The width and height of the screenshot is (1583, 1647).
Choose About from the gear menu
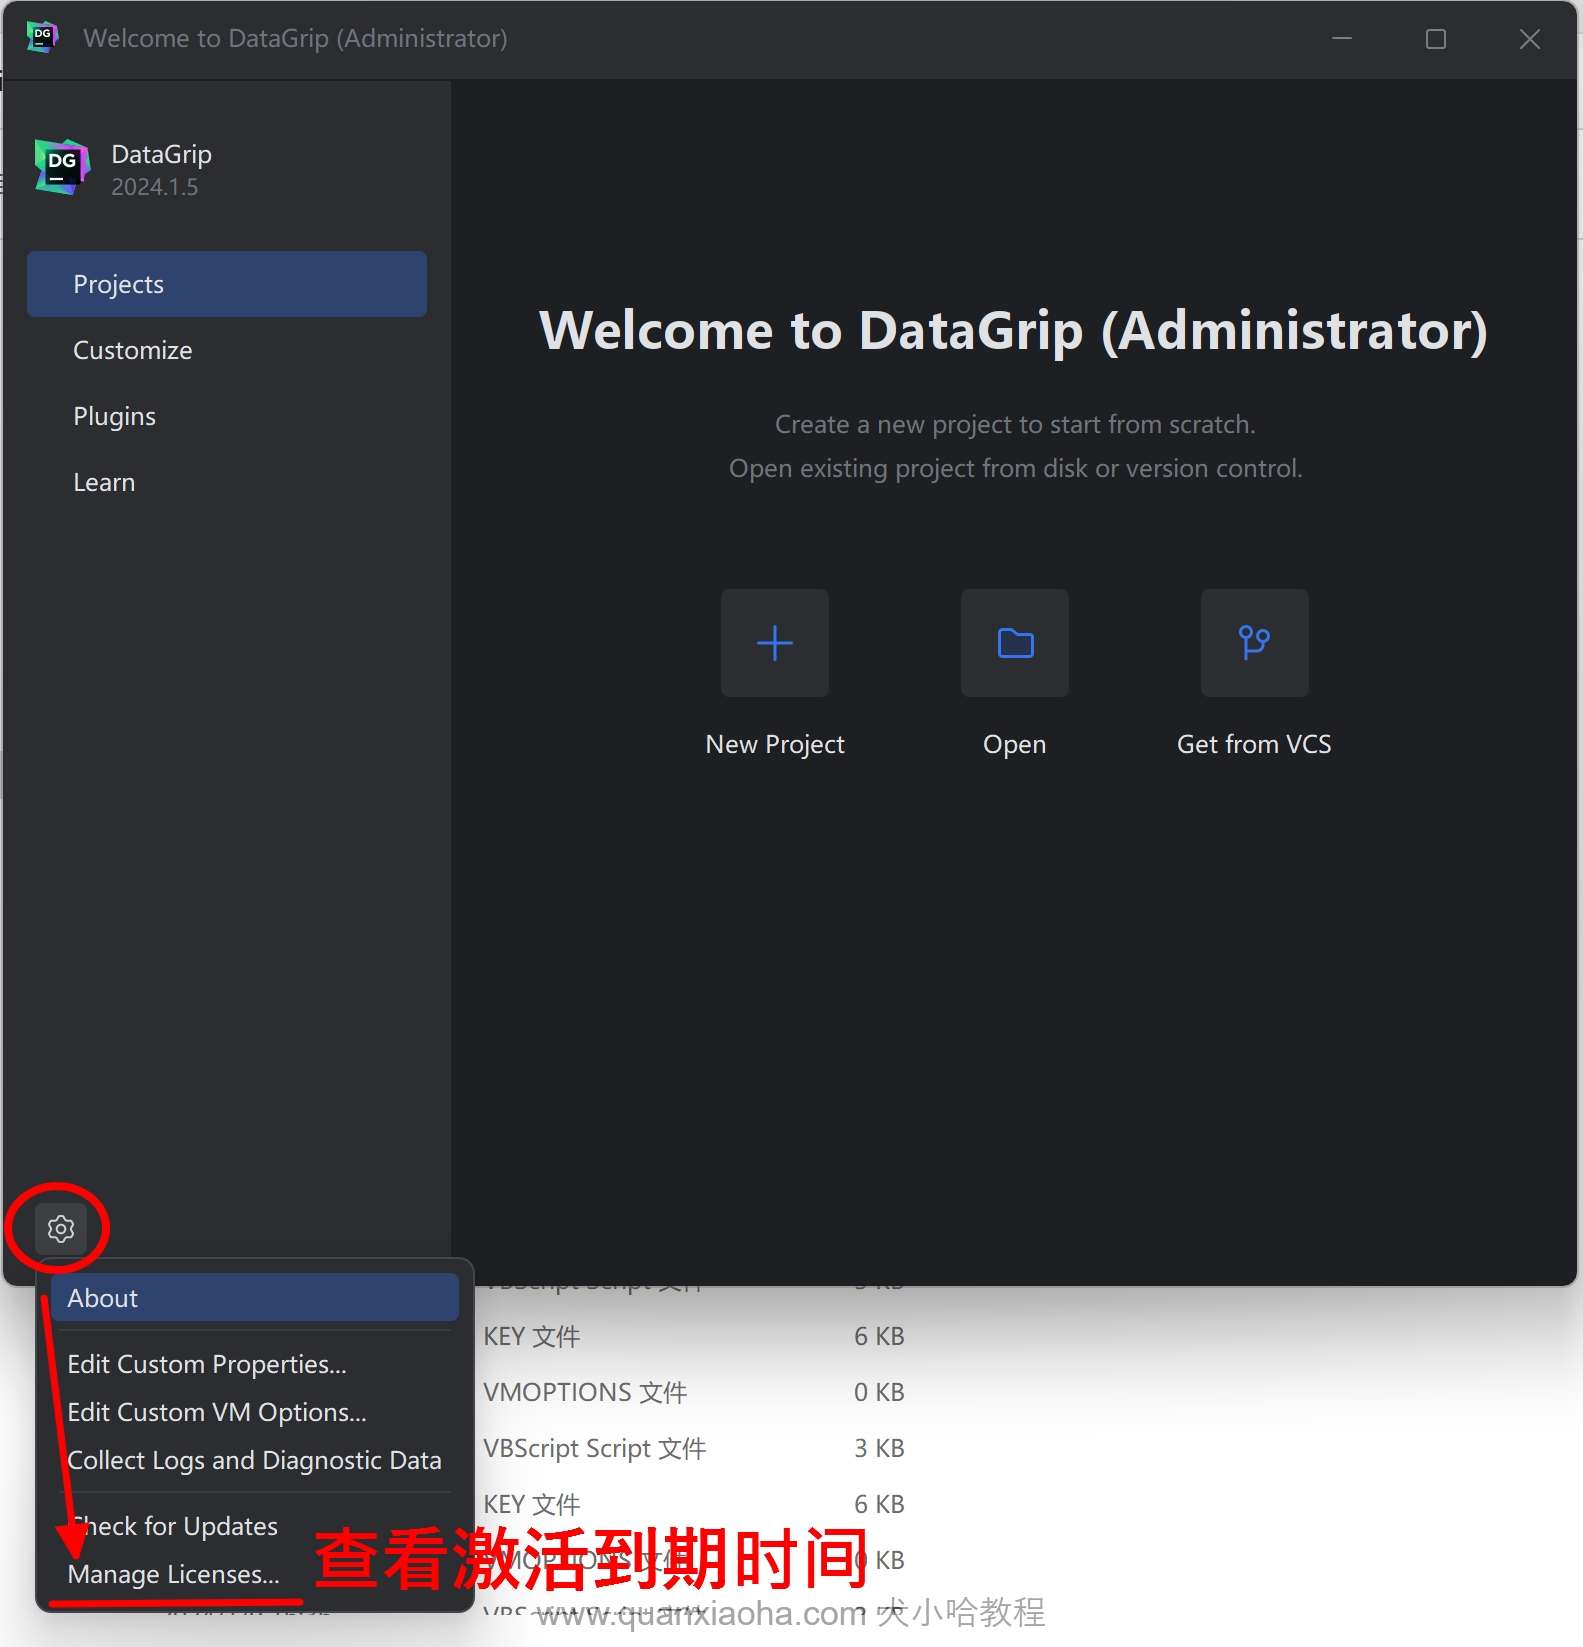tap(255, 1298)
